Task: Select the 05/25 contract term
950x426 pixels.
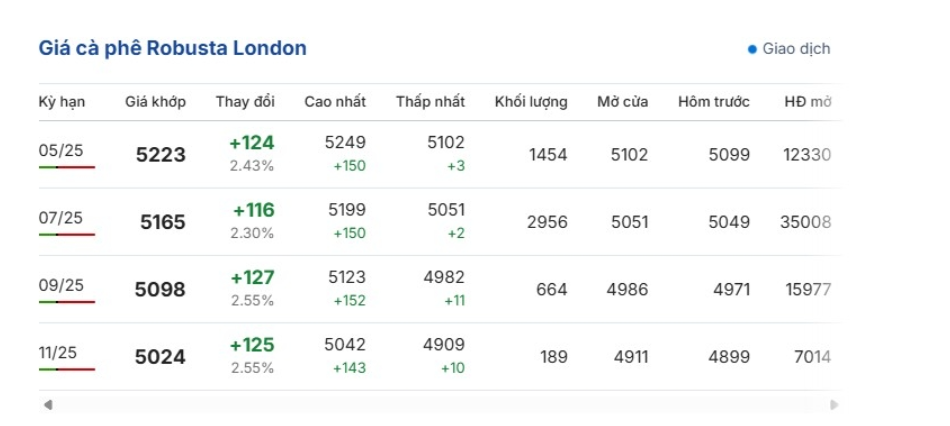Action: coord(61,150)
